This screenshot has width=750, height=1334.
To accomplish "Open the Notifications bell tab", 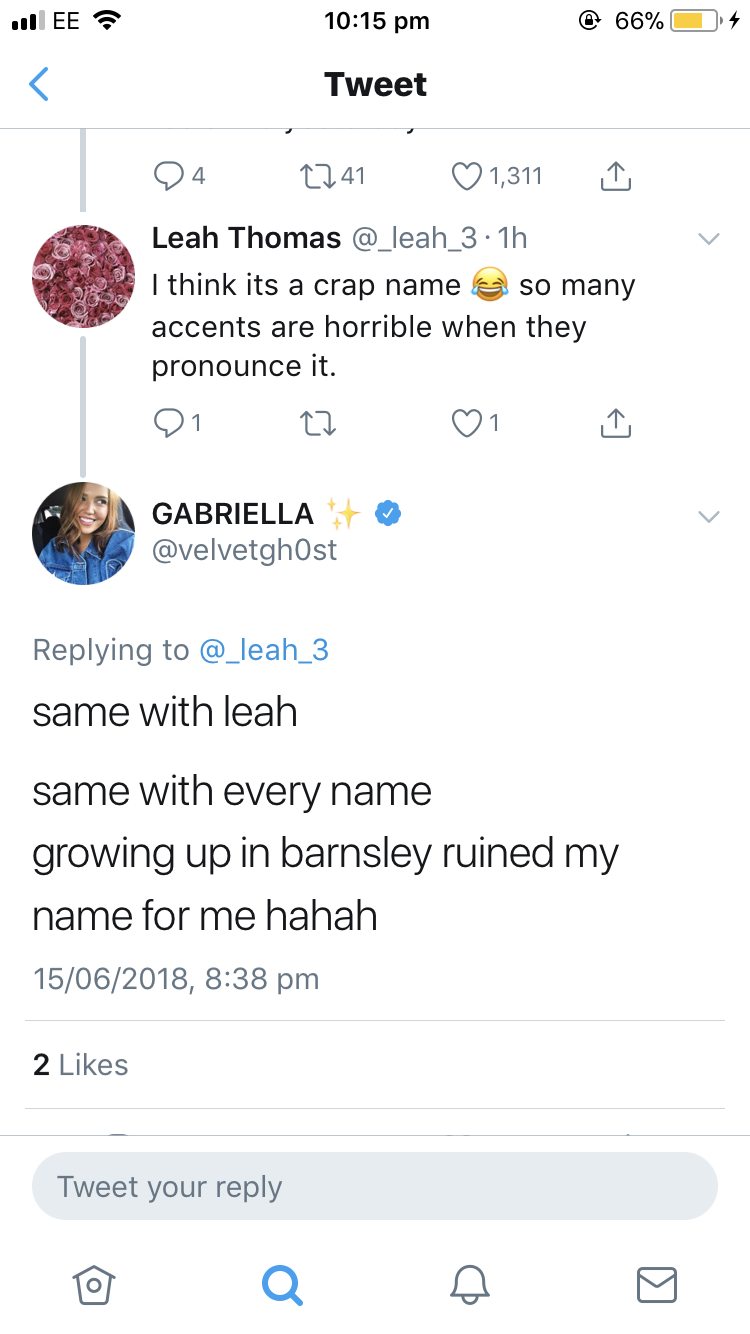I will point(469,1284).
